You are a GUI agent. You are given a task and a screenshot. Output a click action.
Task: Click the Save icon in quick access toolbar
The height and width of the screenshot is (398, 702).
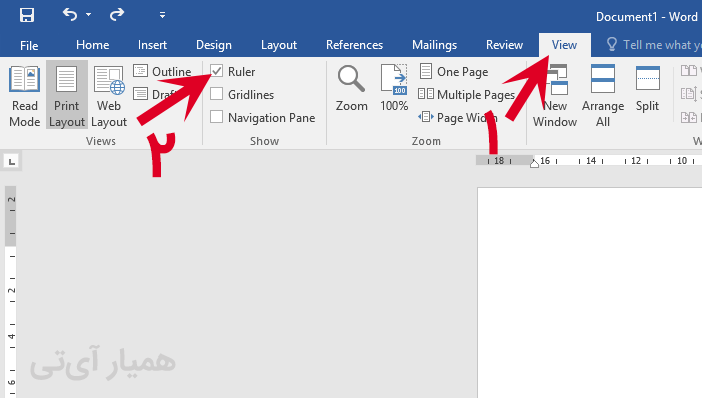click(x=27, y=15)
